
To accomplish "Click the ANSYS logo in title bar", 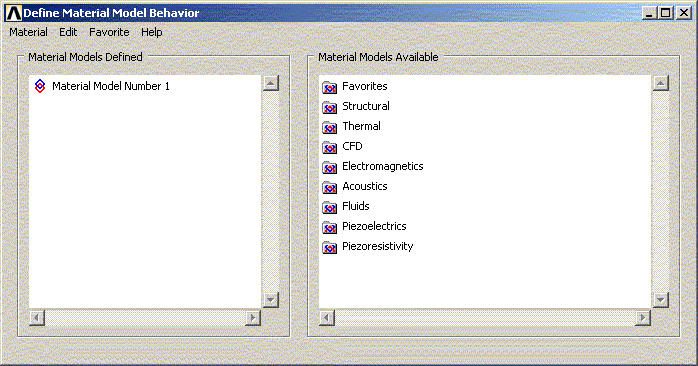I will coord(13,13).
